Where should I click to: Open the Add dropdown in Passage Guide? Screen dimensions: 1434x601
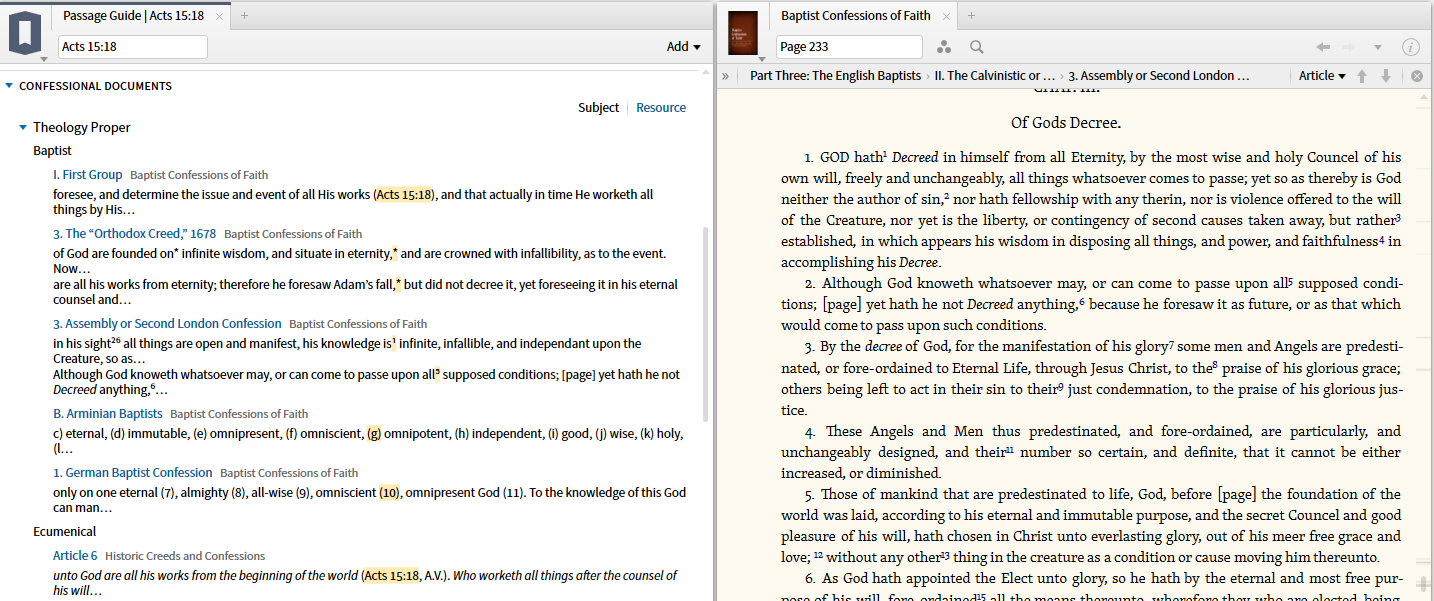684,47
